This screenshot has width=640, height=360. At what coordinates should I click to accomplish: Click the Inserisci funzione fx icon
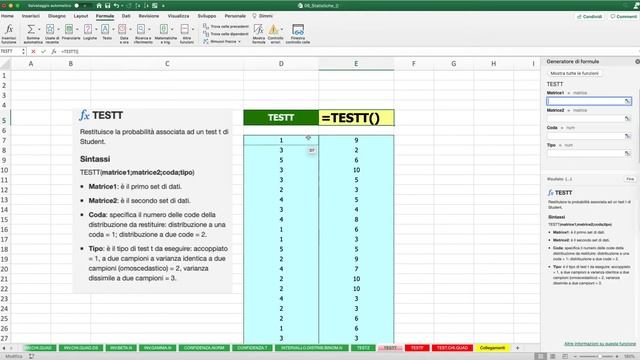[9, 29]
